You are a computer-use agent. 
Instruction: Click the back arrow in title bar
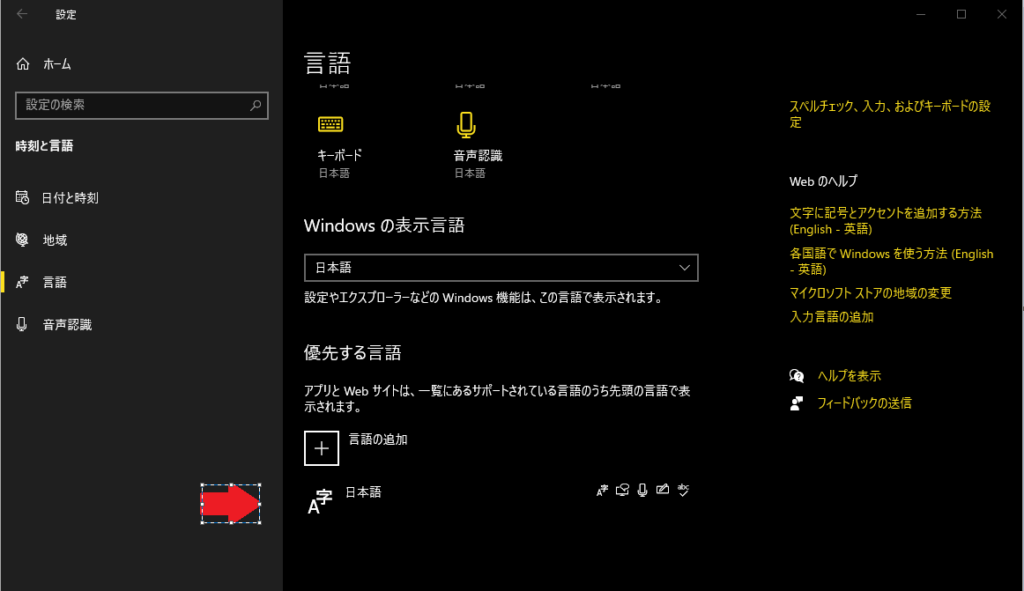coord(22,14)
